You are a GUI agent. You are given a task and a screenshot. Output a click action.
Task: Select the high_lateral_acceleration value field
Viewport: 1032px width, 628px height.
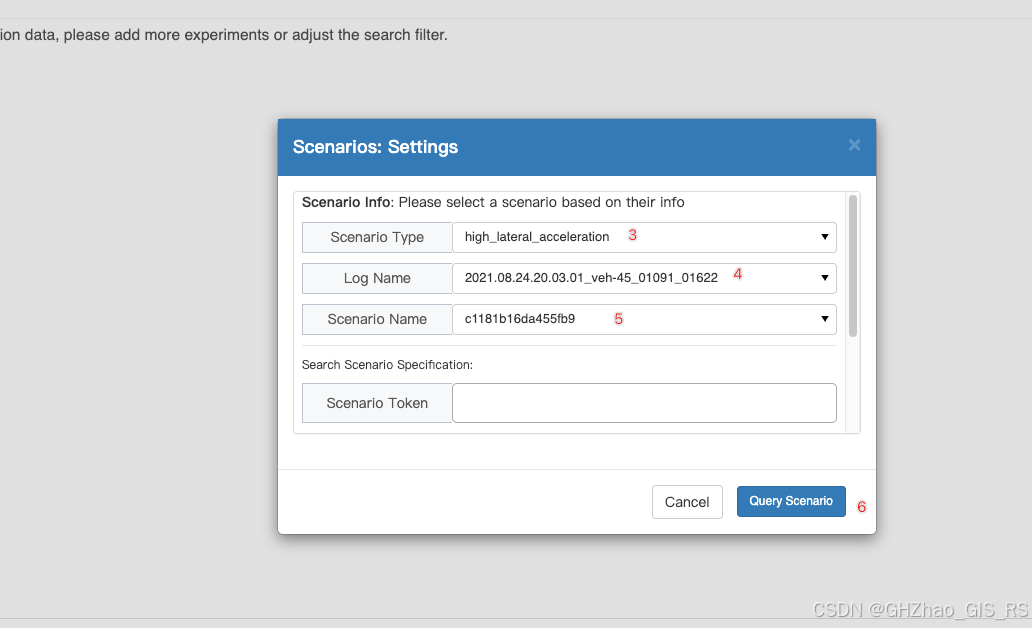click(x=644, y=237)
